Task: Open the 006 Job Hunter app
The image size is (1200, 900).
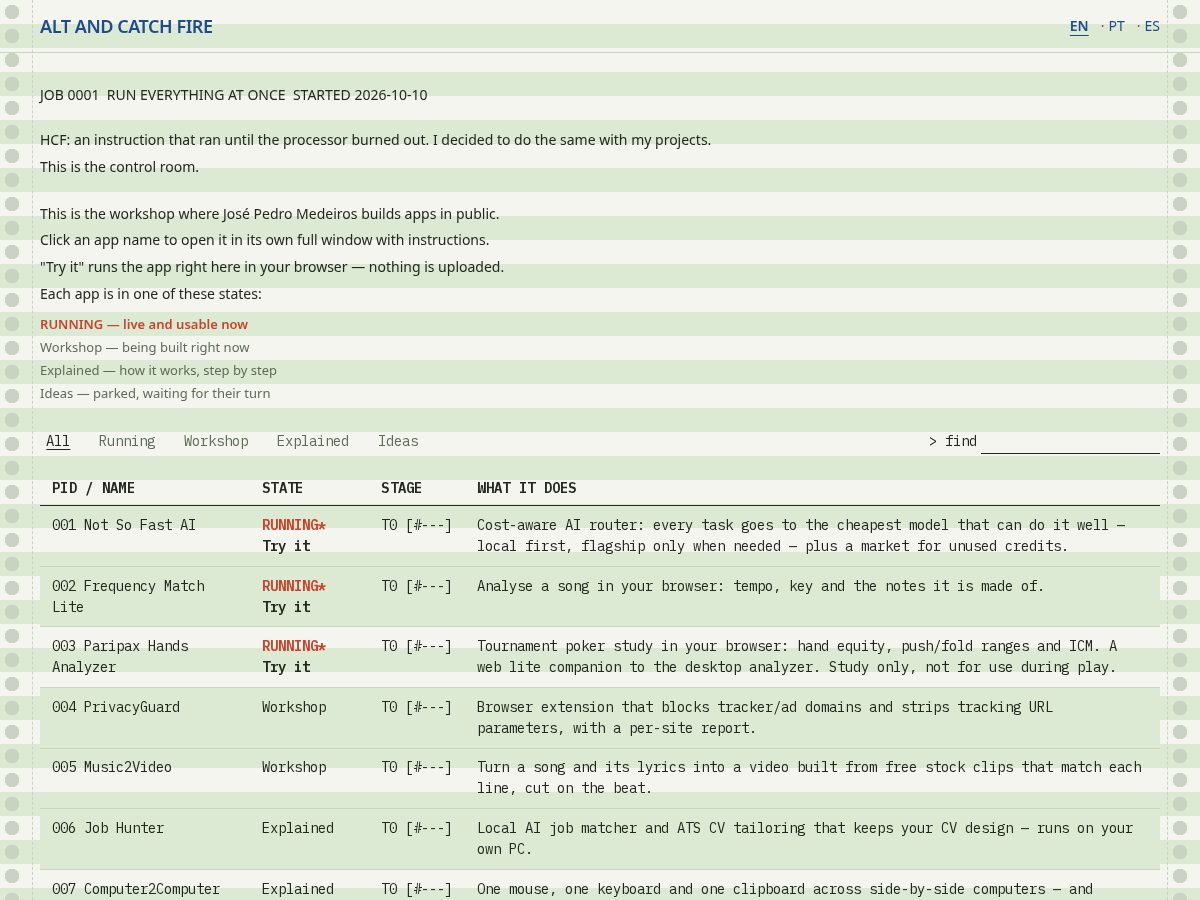Action: coord(108,828)
